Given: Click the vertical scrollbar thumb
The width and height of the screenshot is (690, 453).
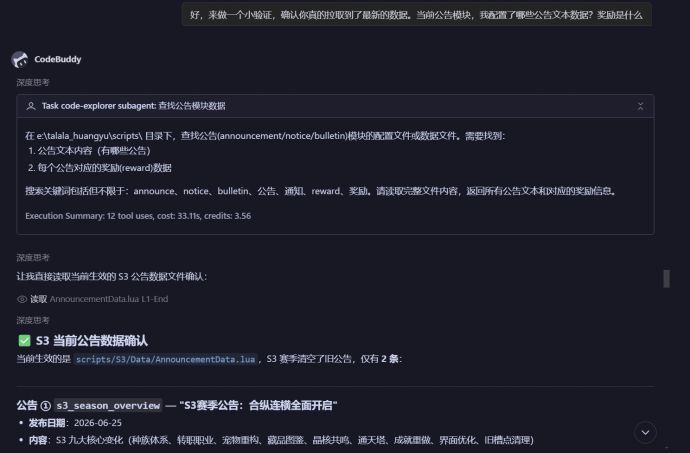Looking at the screenshot, I should click(667, 279).
